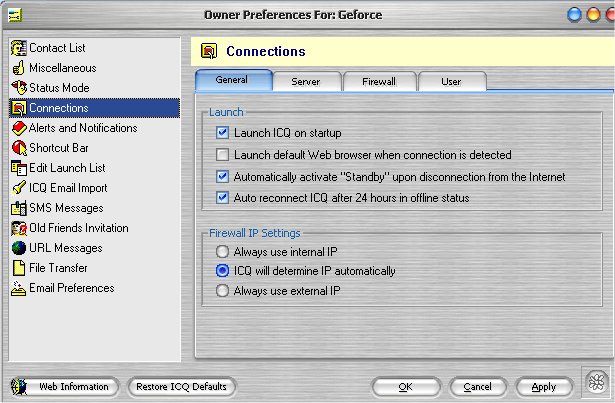Select ICQ will determine IP automatically
615x403 pixels.
click(222, 271)
